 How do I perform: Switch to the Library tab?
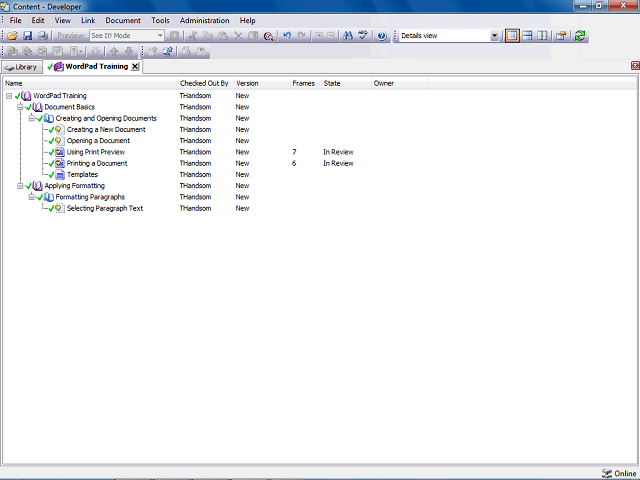pyautogui.click(x=22, y=67)
